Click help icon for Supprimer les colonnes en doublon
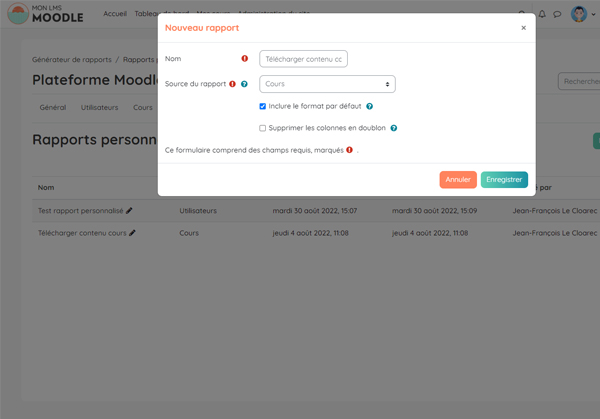 coord(394,128)
